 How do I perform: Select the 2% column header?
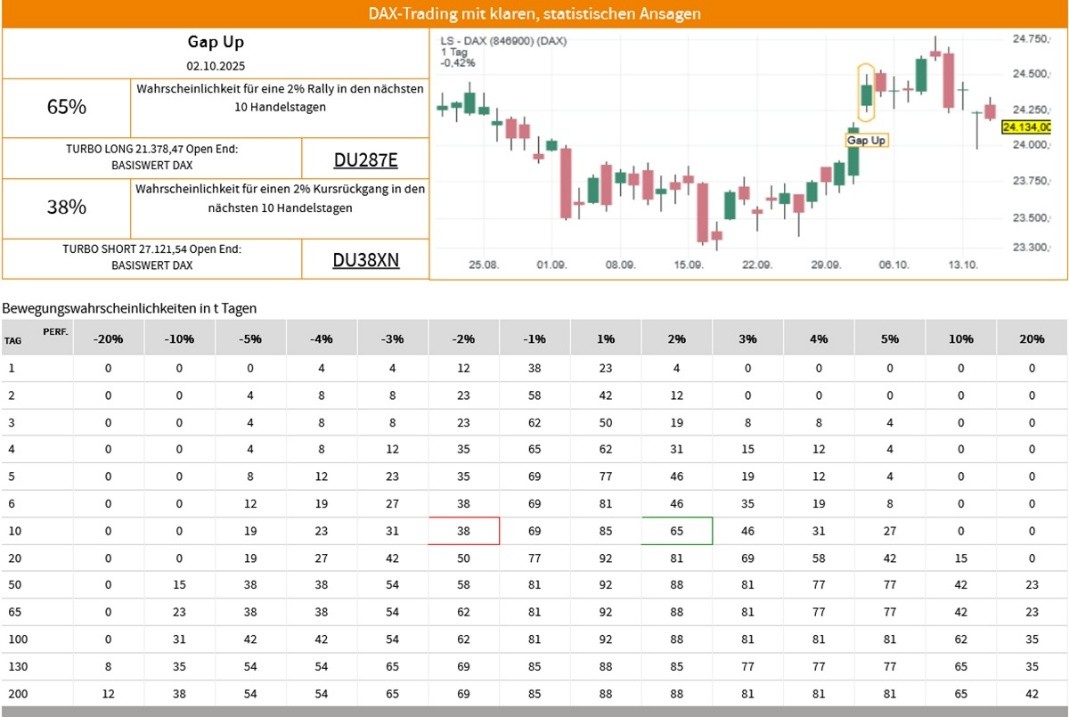(x=677, y=339)
